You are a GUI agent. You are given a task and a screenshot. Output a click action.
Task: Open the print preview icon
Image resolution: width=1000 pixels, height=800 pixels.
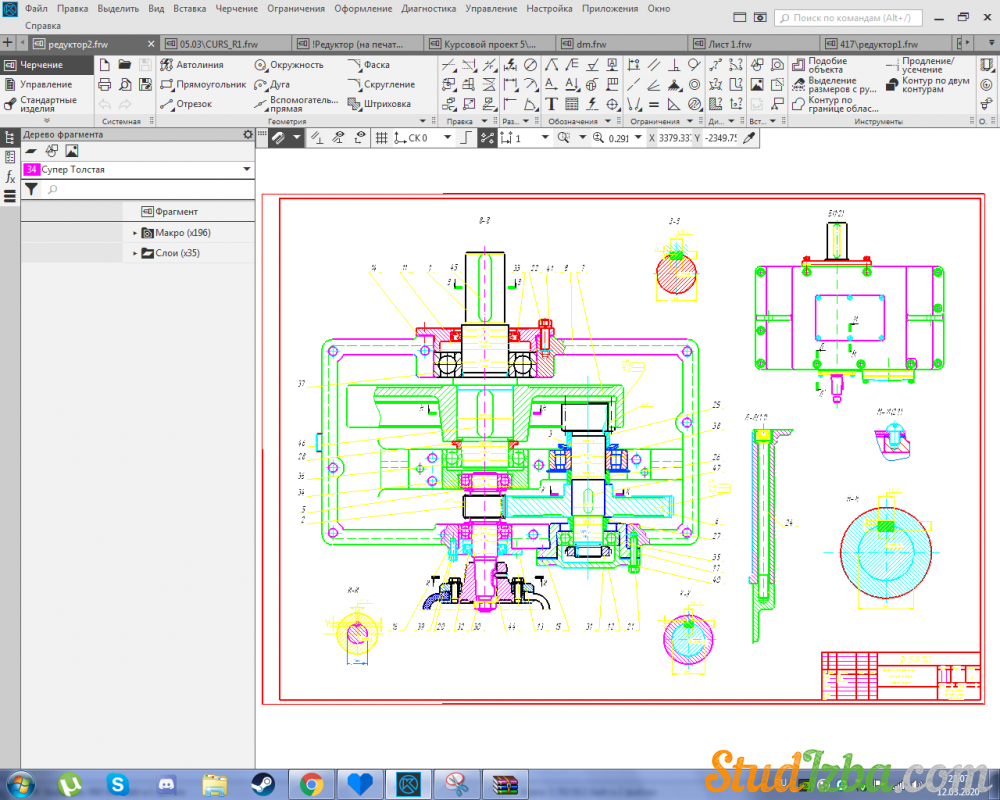click(125, 85)
